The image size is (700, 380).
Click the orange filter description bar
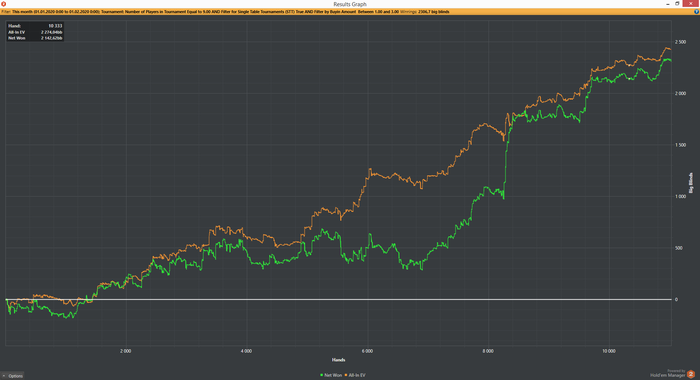tap(350, 12)
